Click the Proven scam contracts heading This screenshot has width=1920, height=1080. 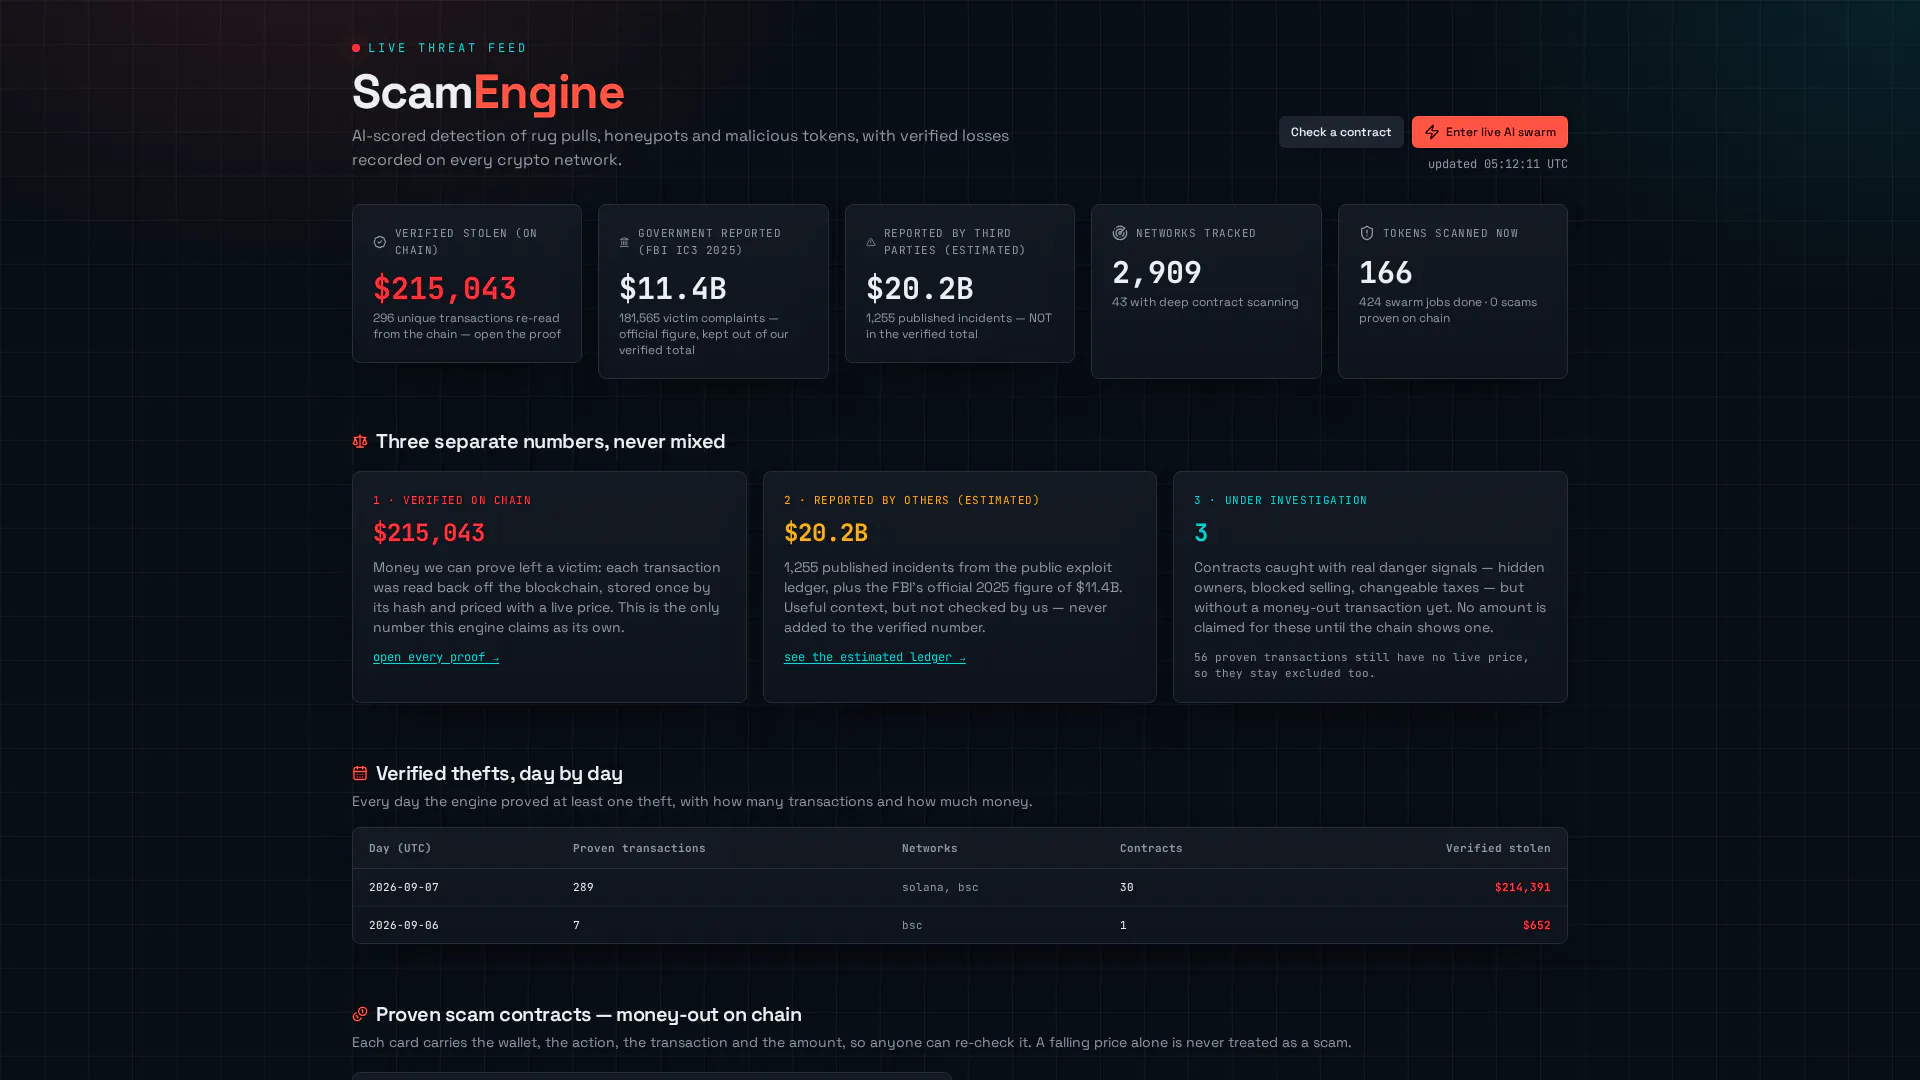coord(589,1014)
